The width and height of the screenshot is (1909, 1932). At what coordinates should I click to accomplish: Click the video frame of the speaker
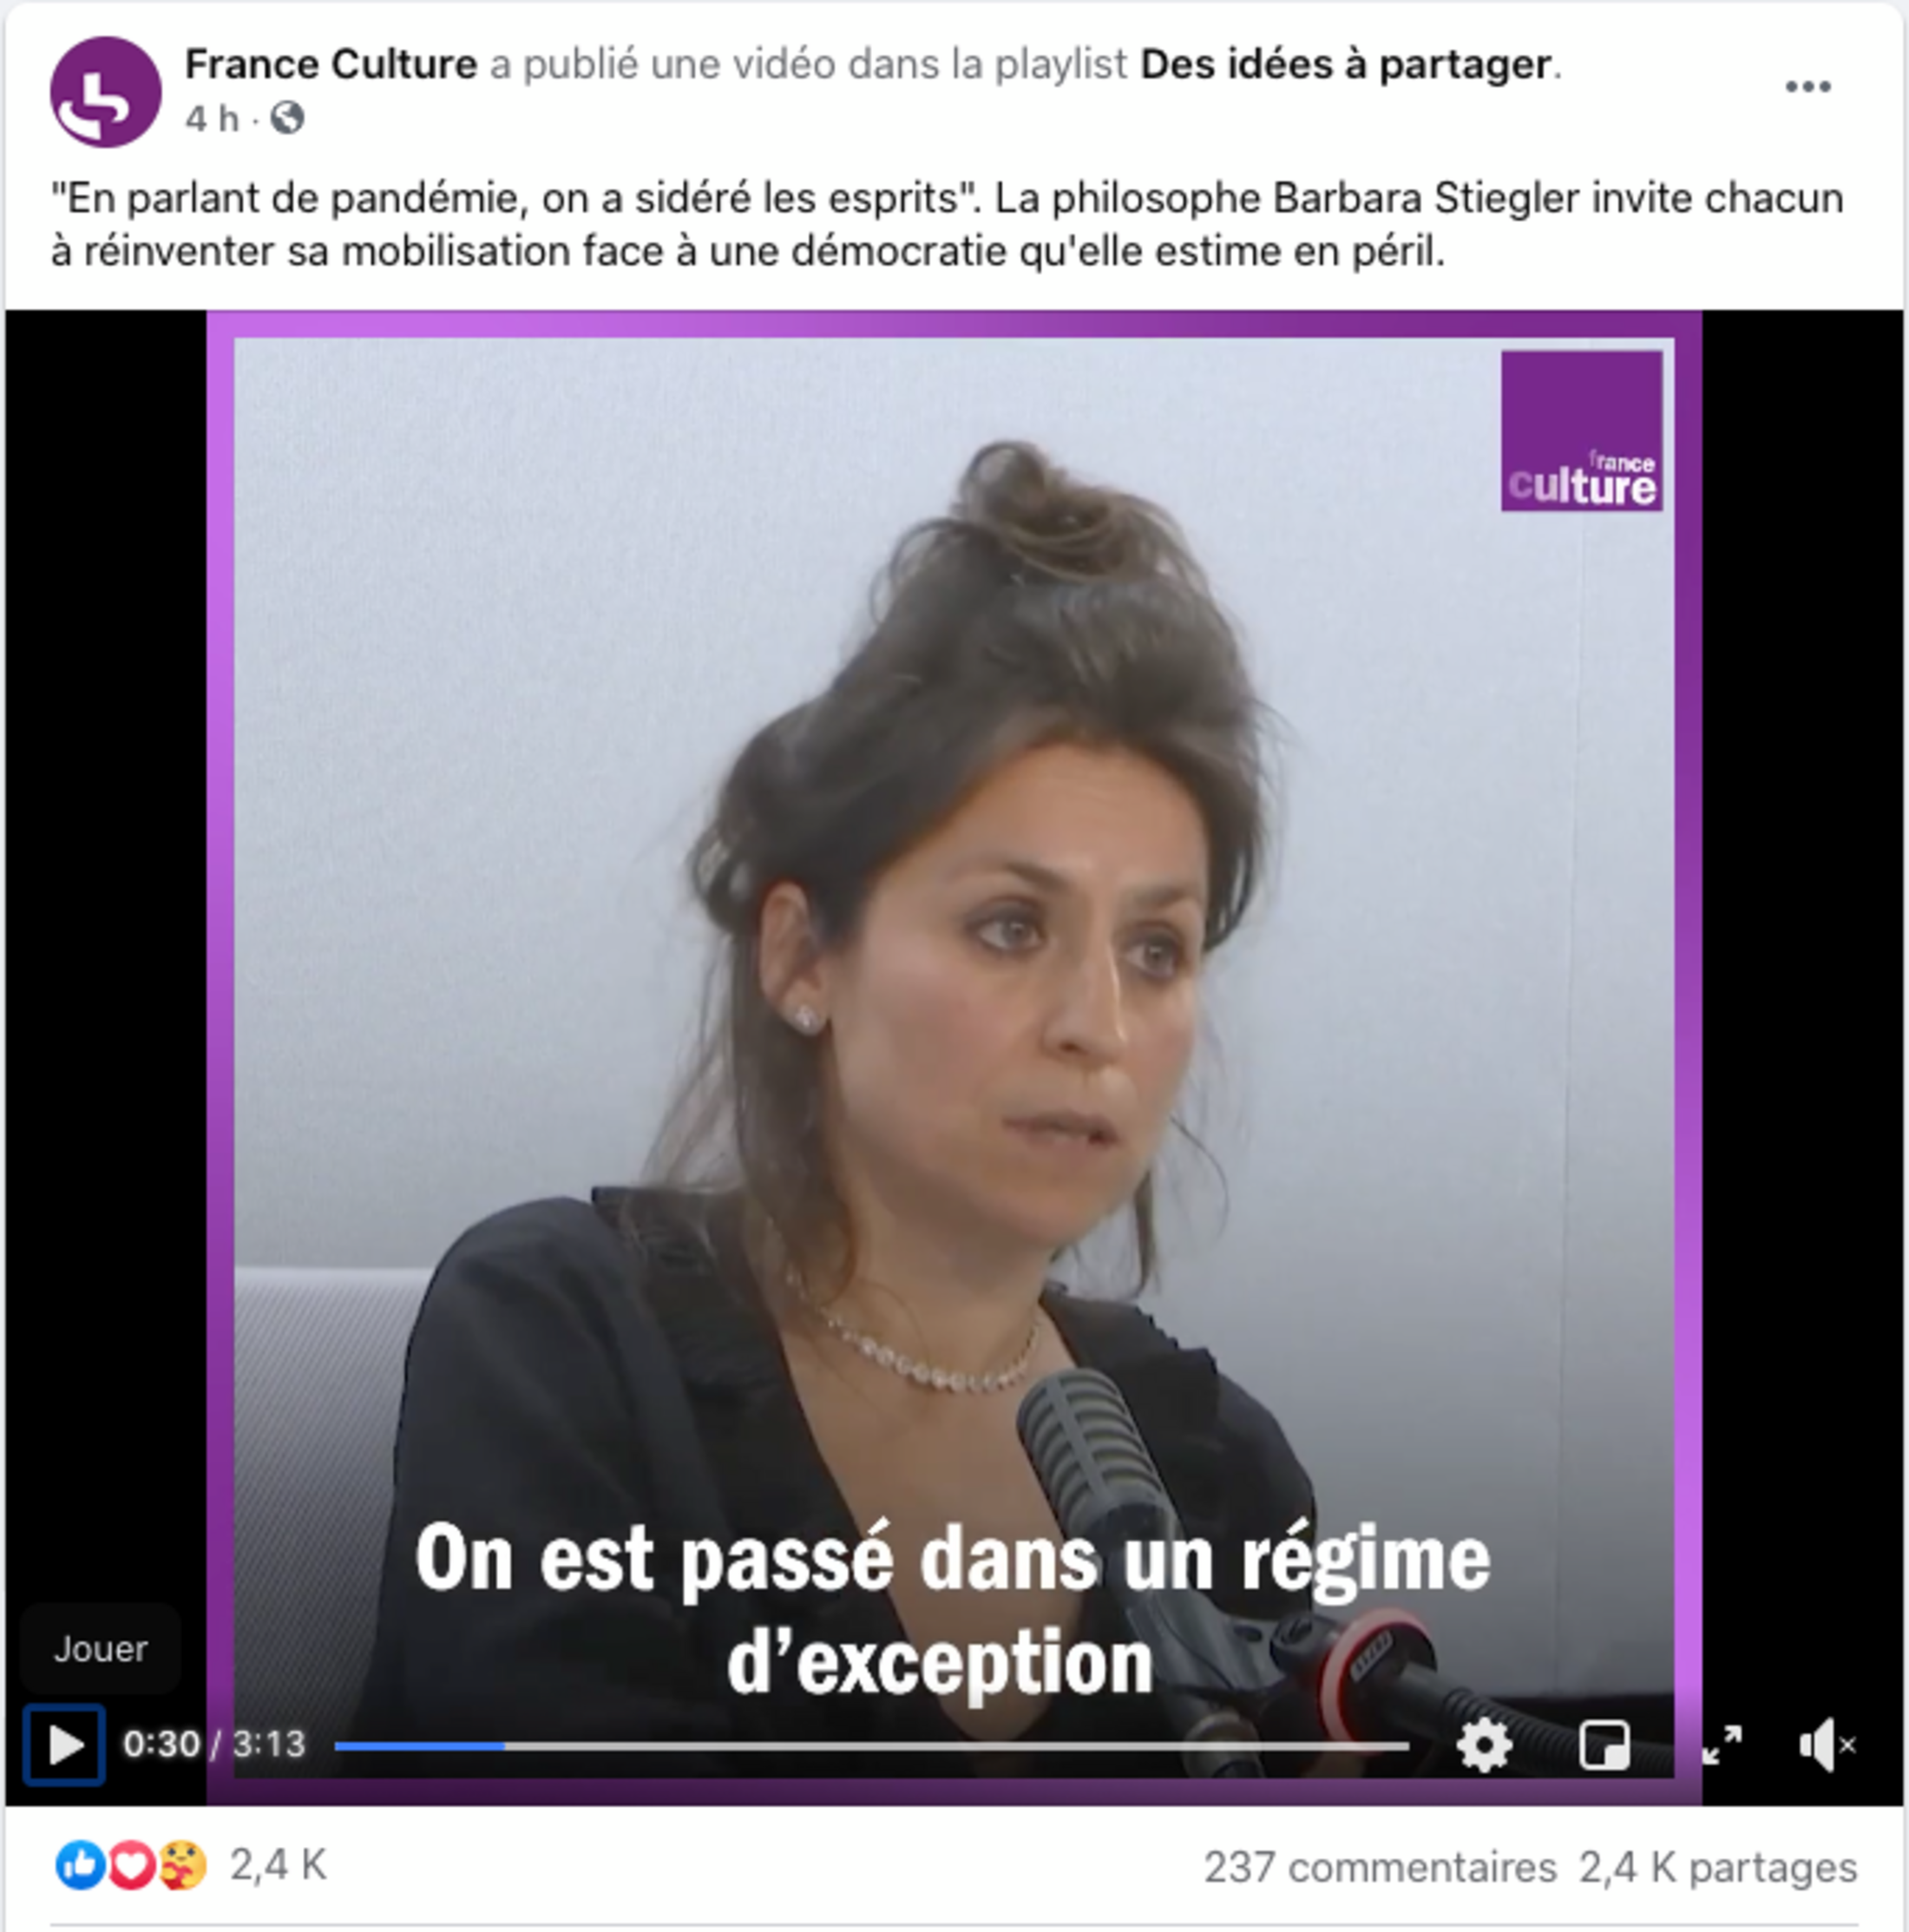pyautogui.click(x=953, y=1000)
